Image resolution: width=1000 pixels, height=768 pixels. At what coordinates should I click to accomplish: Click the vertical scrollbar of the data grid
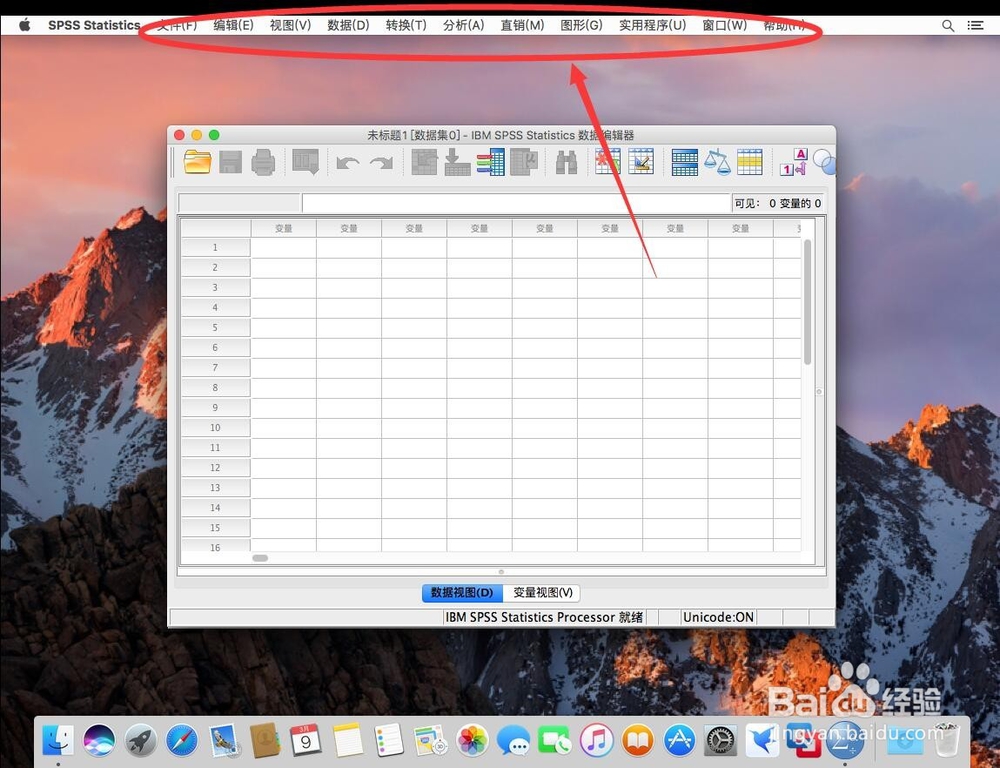click(807, 302)
